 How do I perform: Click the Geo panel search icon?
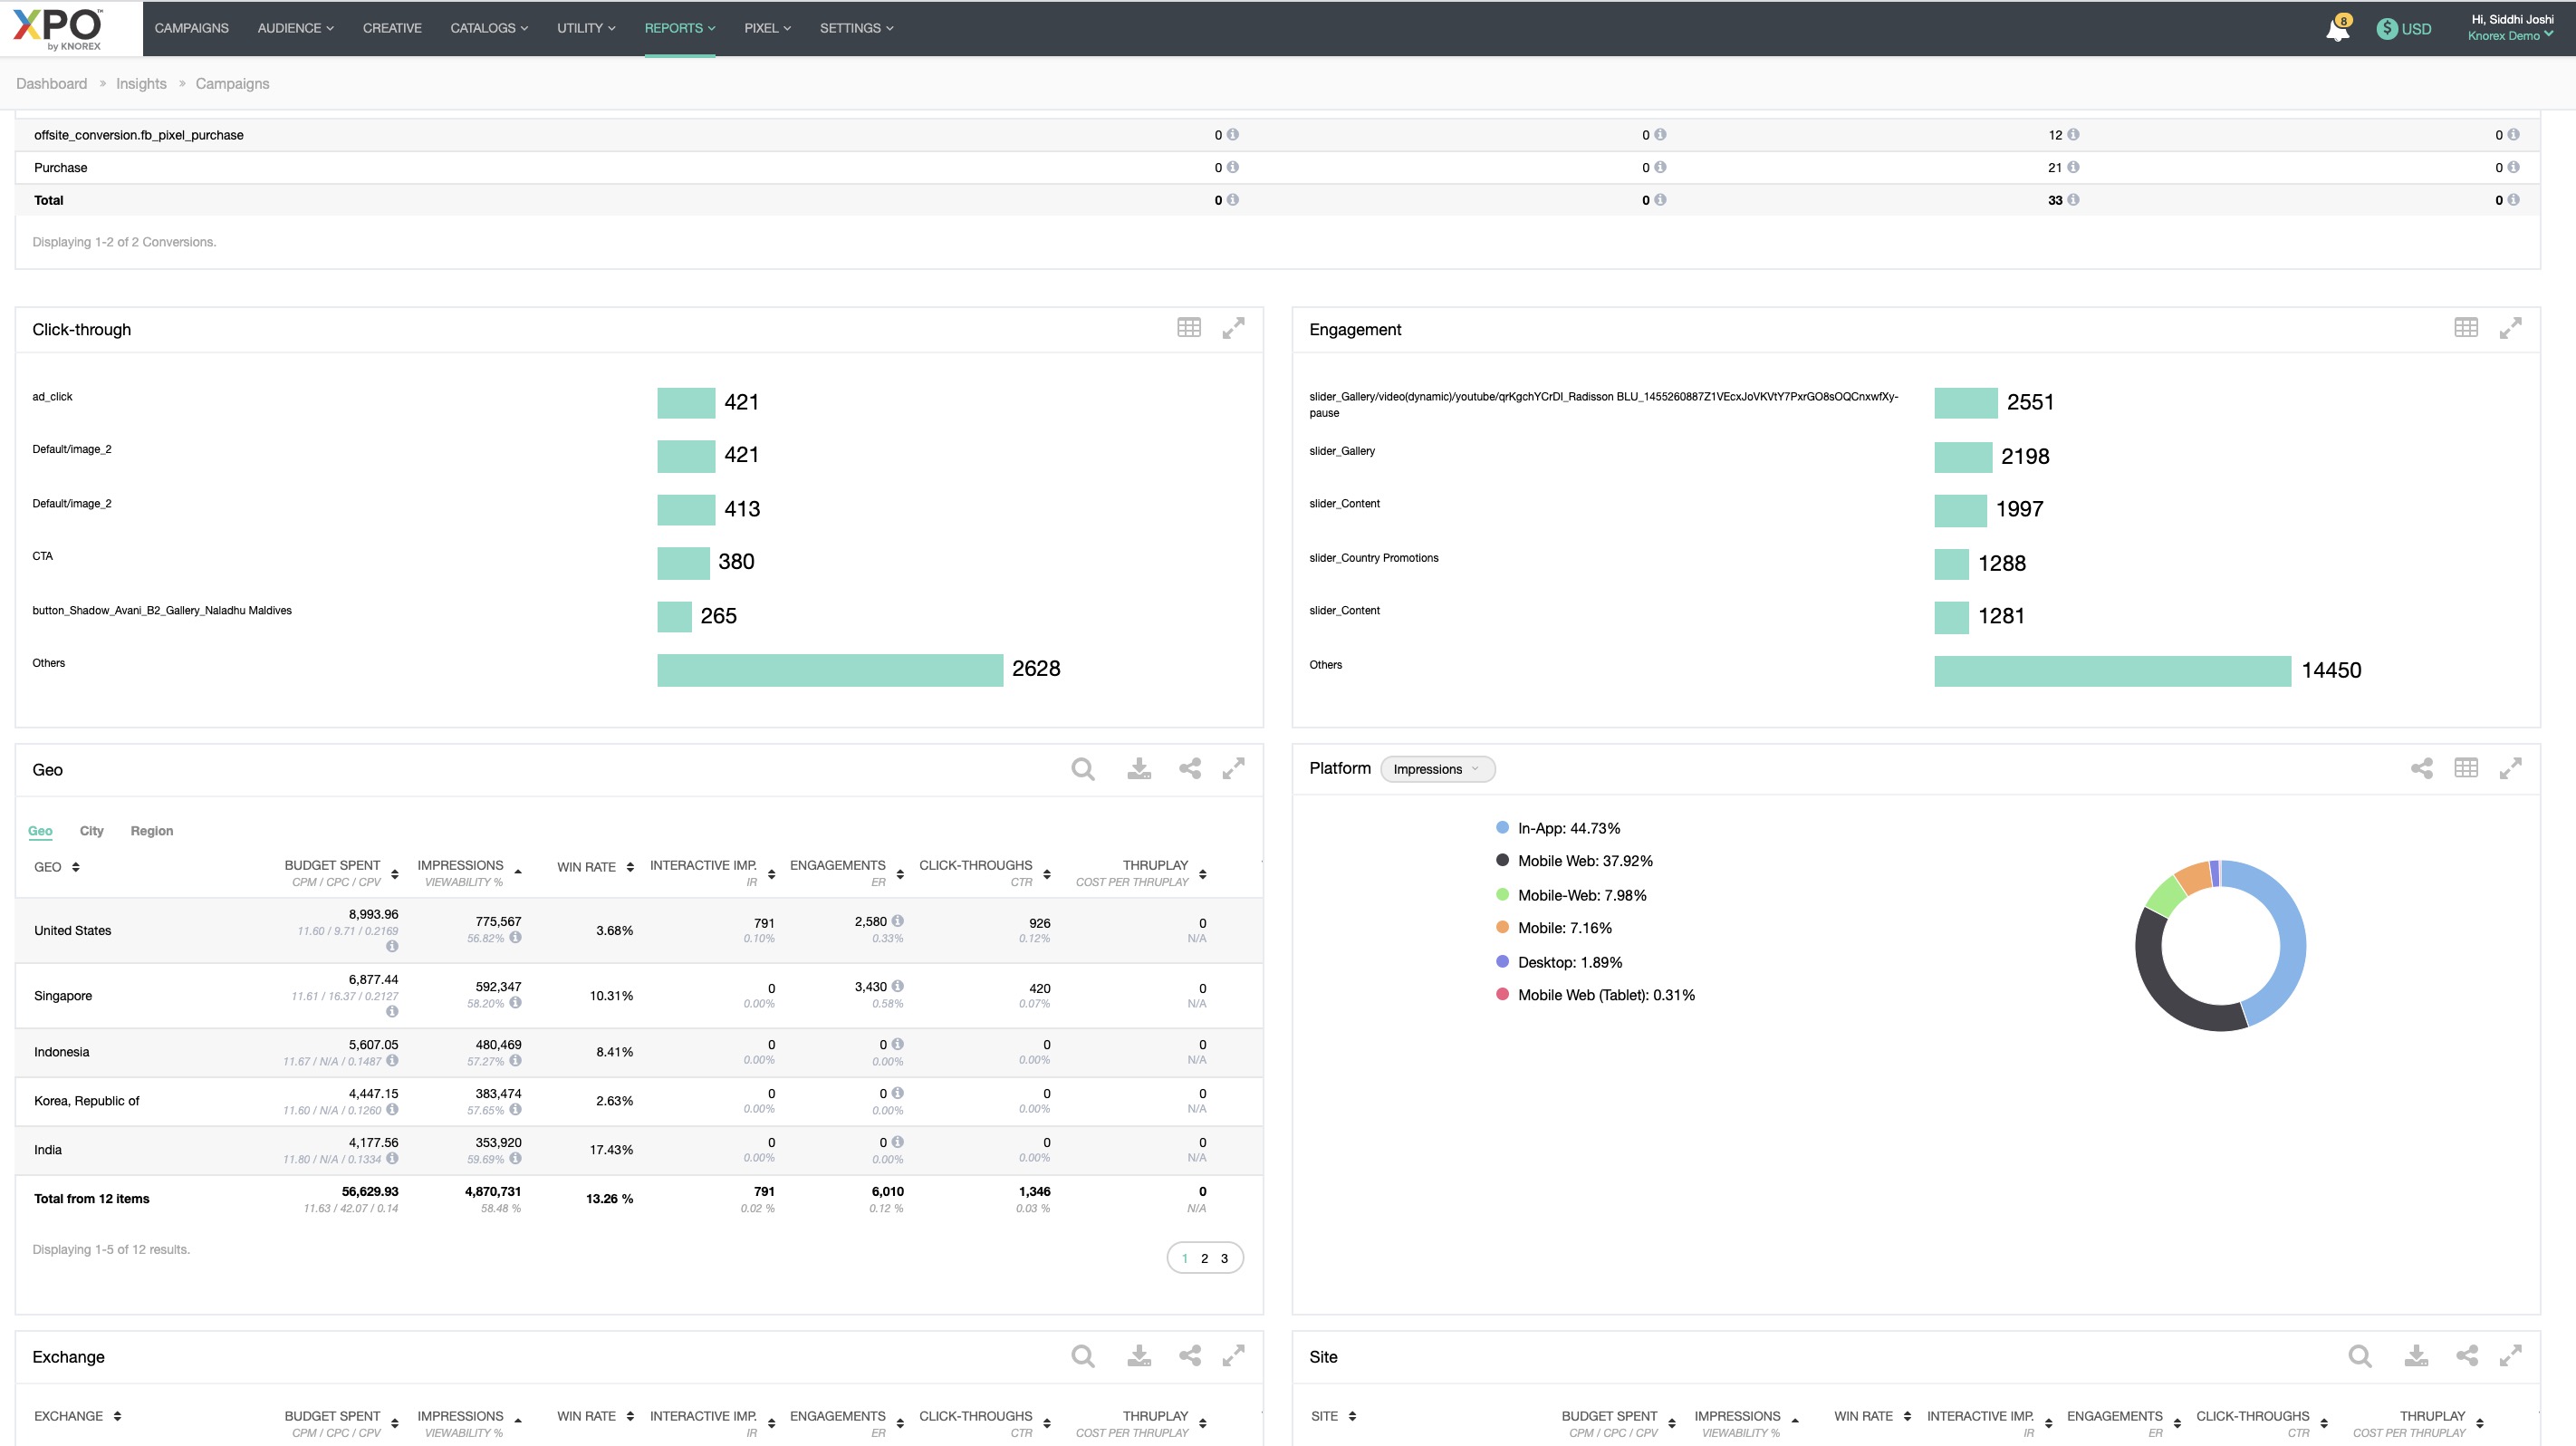[x=1082, y=769]
